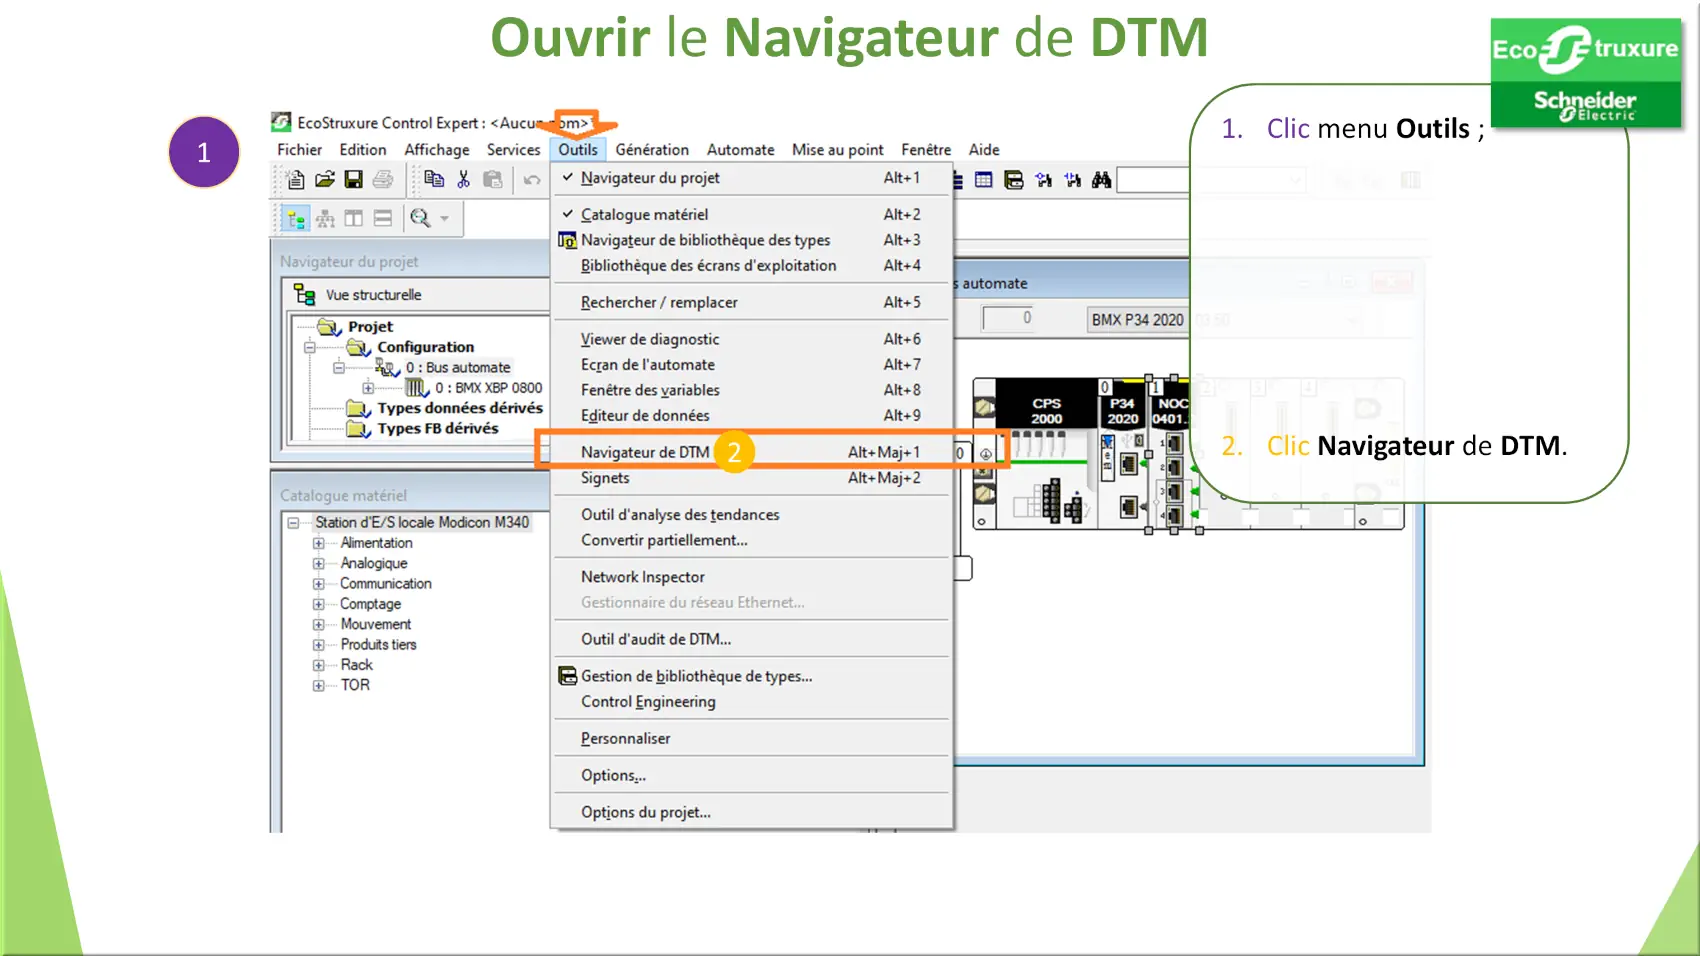Open Options... menu entry
This screenshot has width=1700, height=956.
[750, 776]
